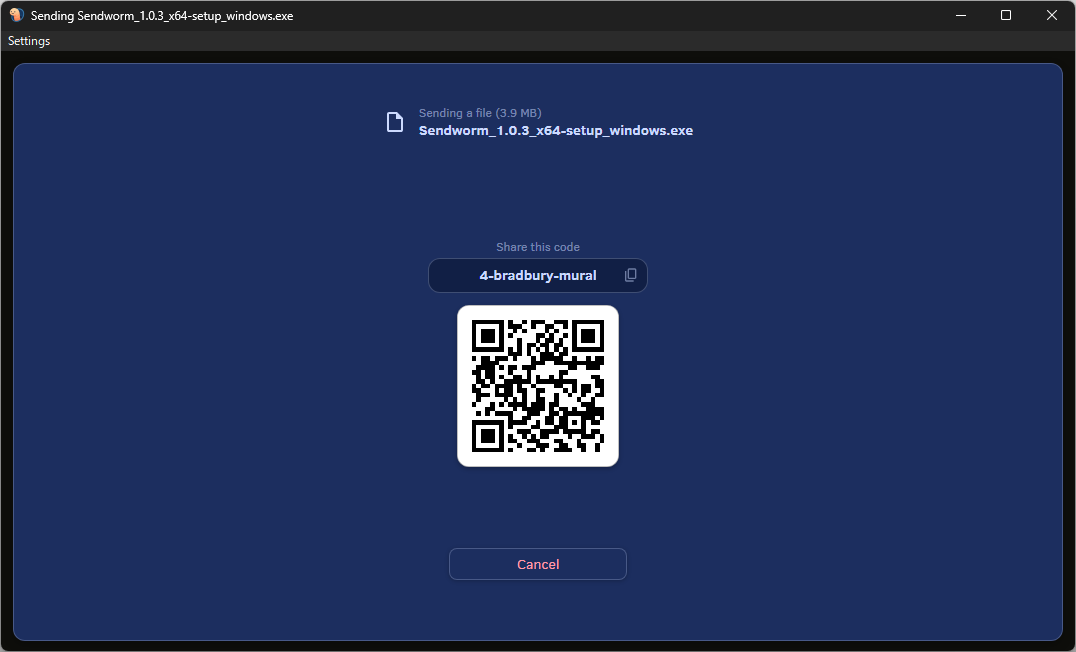
Task: Open the Settings menu
Action: click(x=29, y=41)
